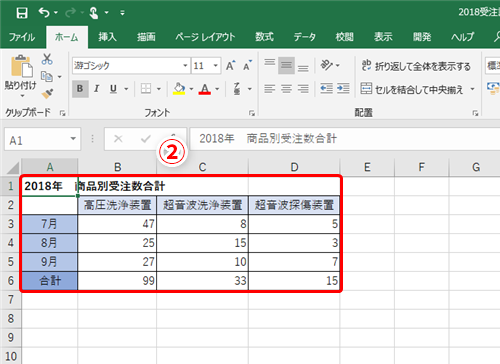Click the Decrease Font Size icon
This screenshot has height=364, width=500.
pos(247,66)
